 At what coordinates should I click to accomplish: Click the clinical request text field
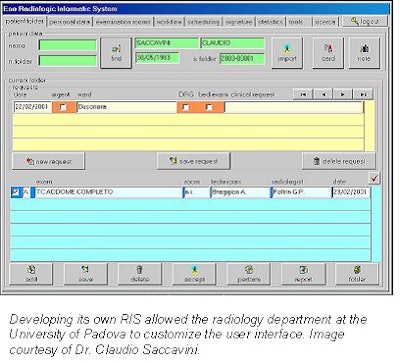(x=294, y=107)
